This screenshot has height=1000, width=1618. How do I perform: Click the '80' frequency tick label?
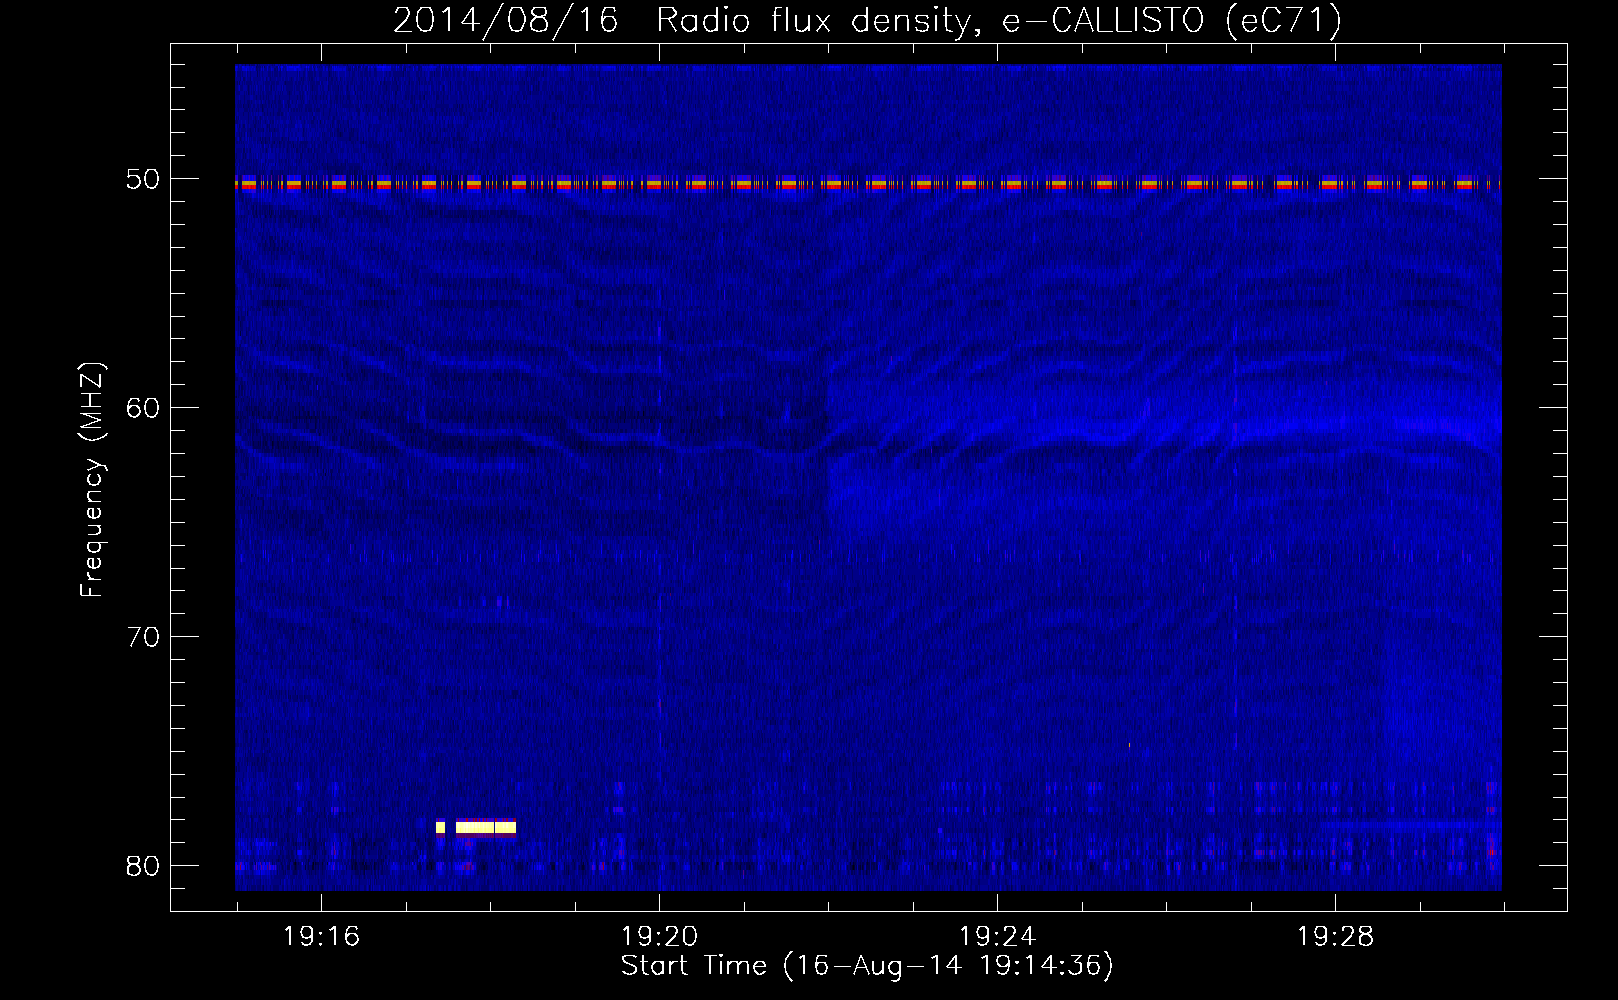point(142,866)
